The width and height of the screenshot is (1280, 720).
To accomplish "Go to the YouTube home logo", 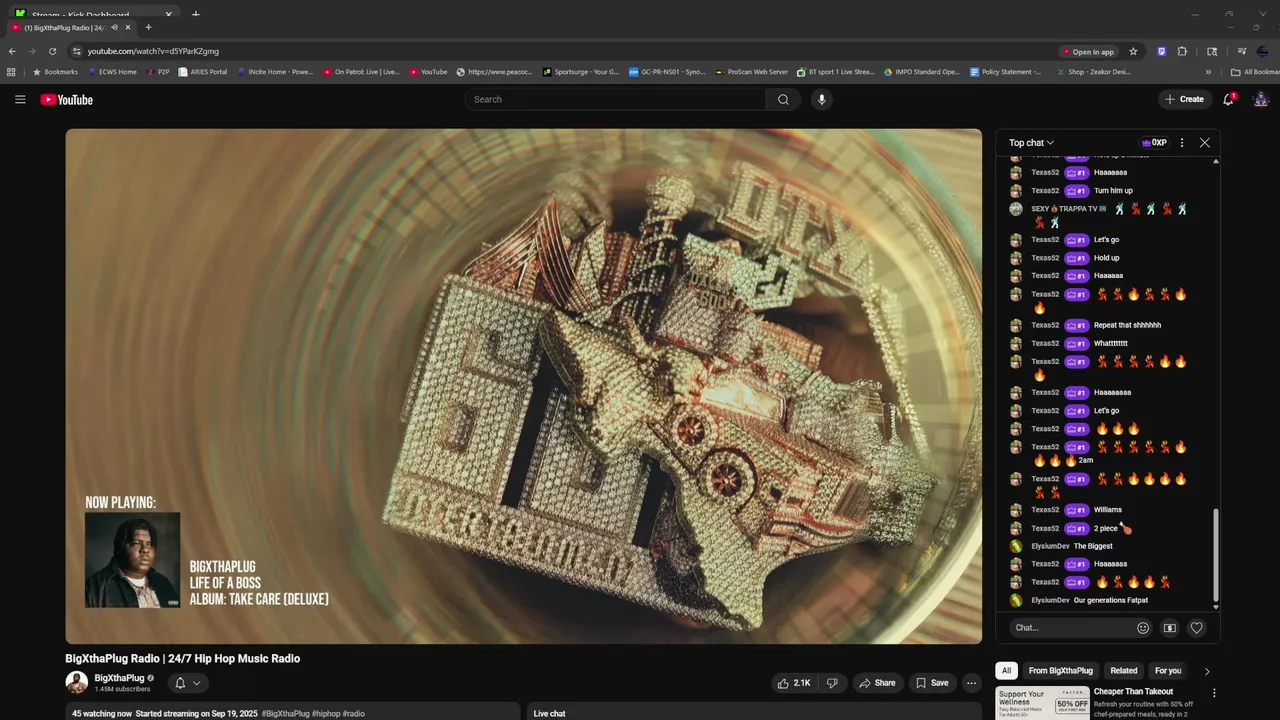I will [66, 99].
